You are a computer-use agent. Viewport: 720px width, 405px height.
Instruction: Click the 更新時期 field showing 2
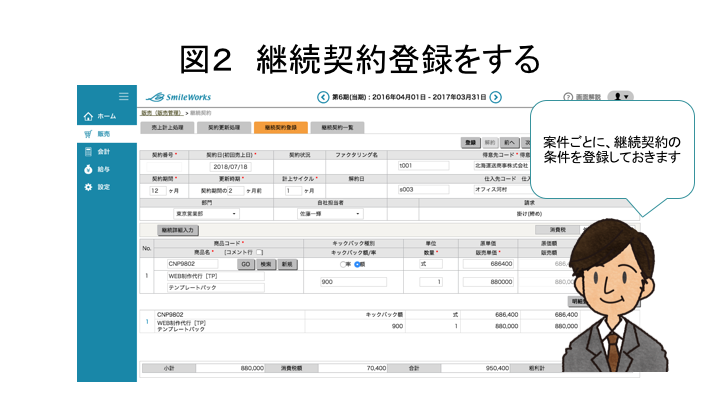[x=236, y=191]
